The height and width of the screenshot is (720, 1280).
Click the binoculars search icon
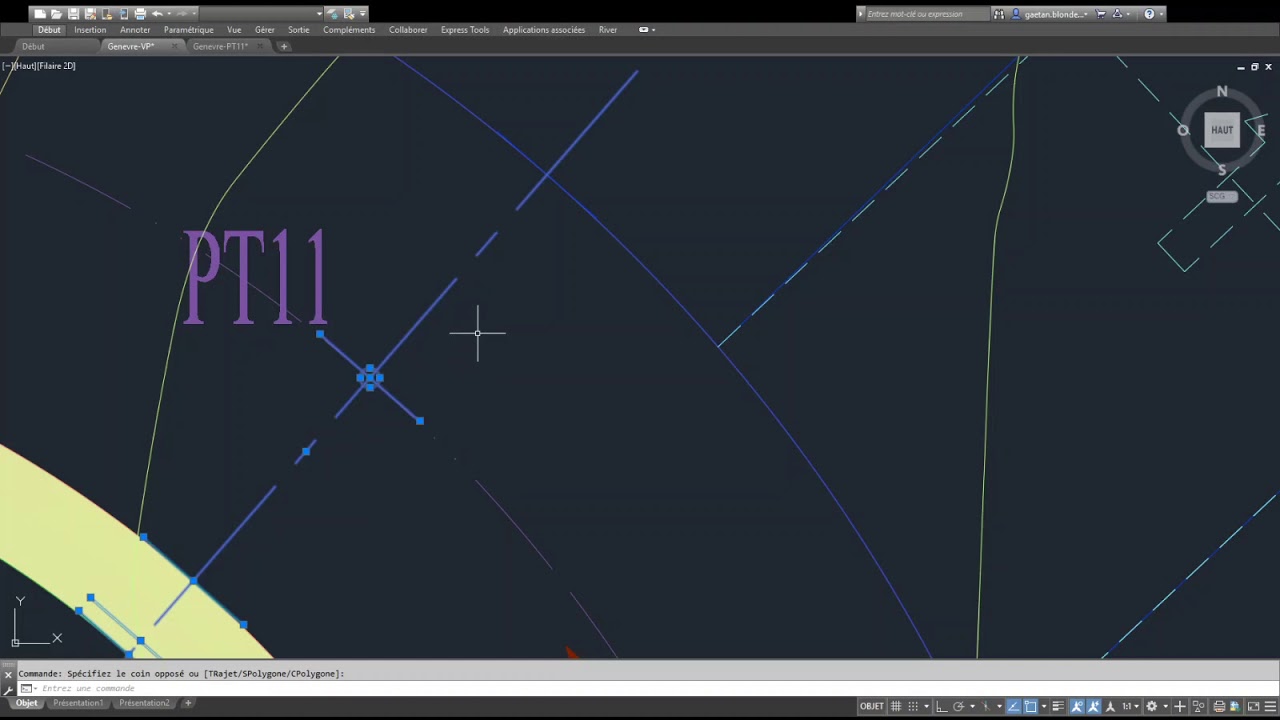pyautogui.click(x=998, y=14)
